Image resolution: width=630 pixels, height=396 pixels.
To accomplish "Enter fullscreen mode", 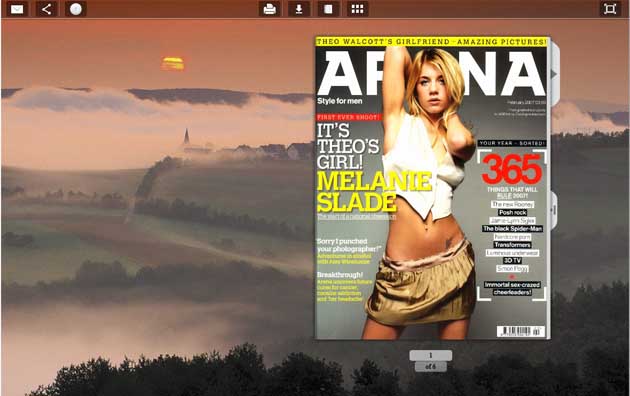I will 610,9.
